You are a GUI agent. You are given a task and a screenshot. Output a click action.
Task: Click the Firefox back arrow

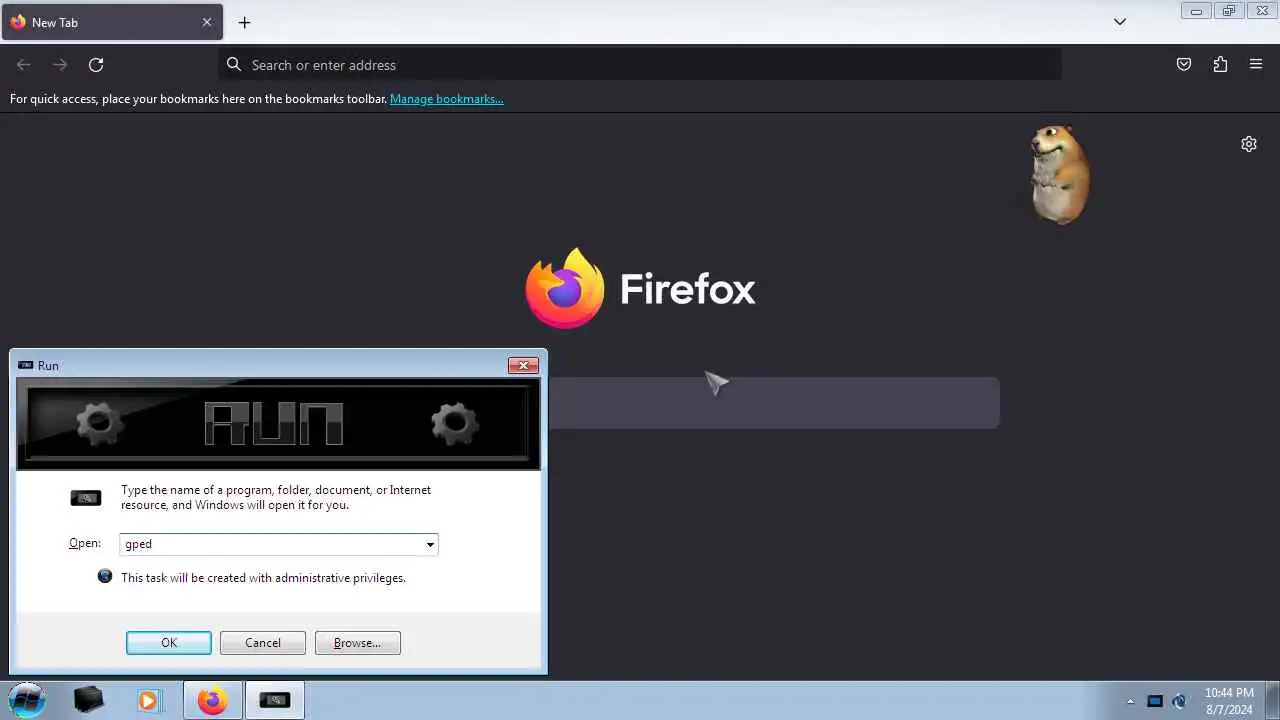pos(24,65)
